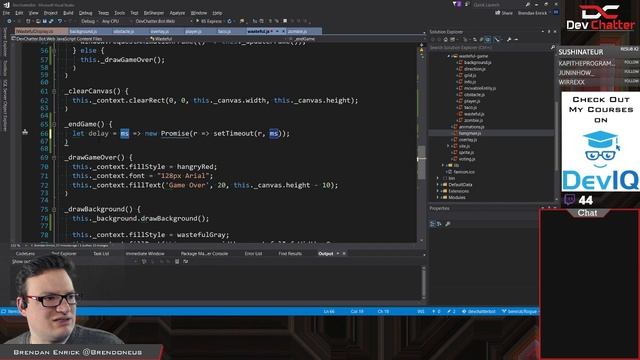Collapse the wasteful-game folder

[449, 56]
